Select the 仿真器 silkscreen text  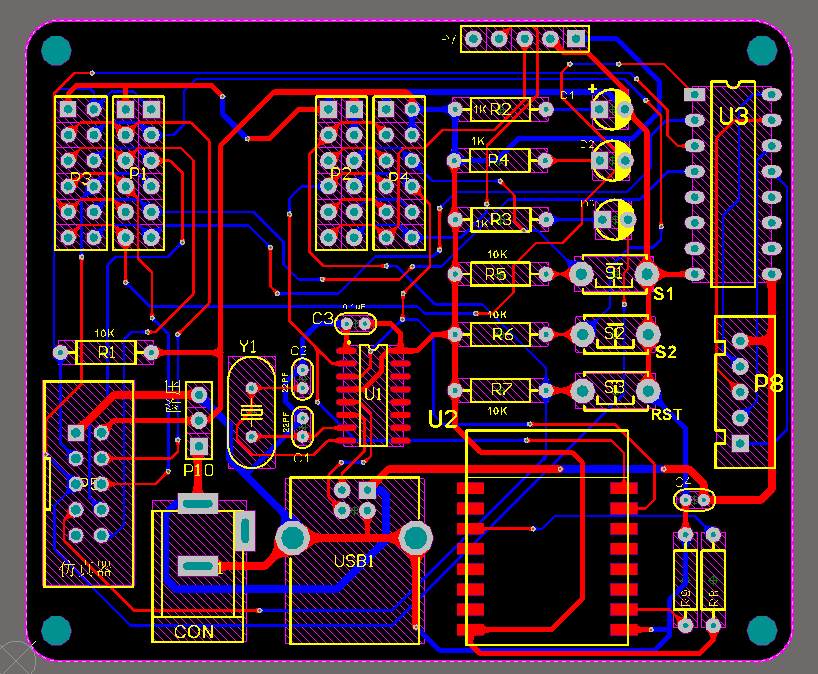(86, 568)
